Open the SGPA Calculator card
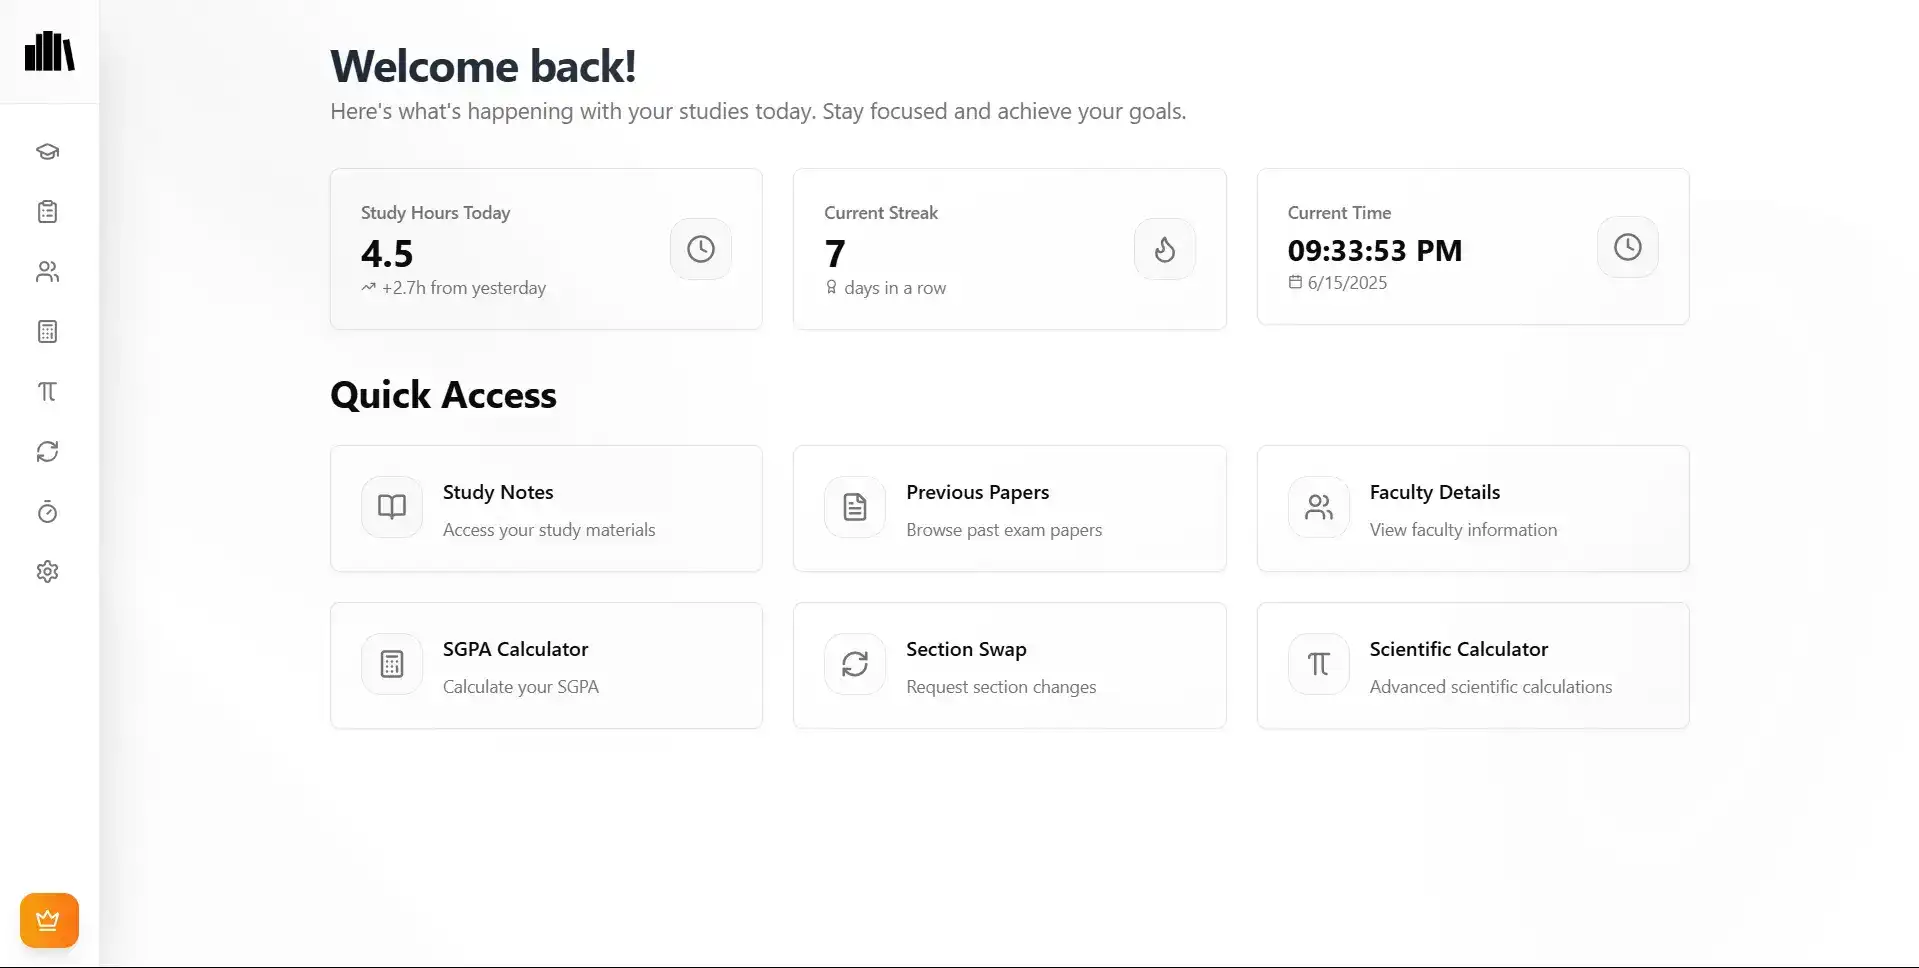This screenshot has width=1919, height=968. 546,665
